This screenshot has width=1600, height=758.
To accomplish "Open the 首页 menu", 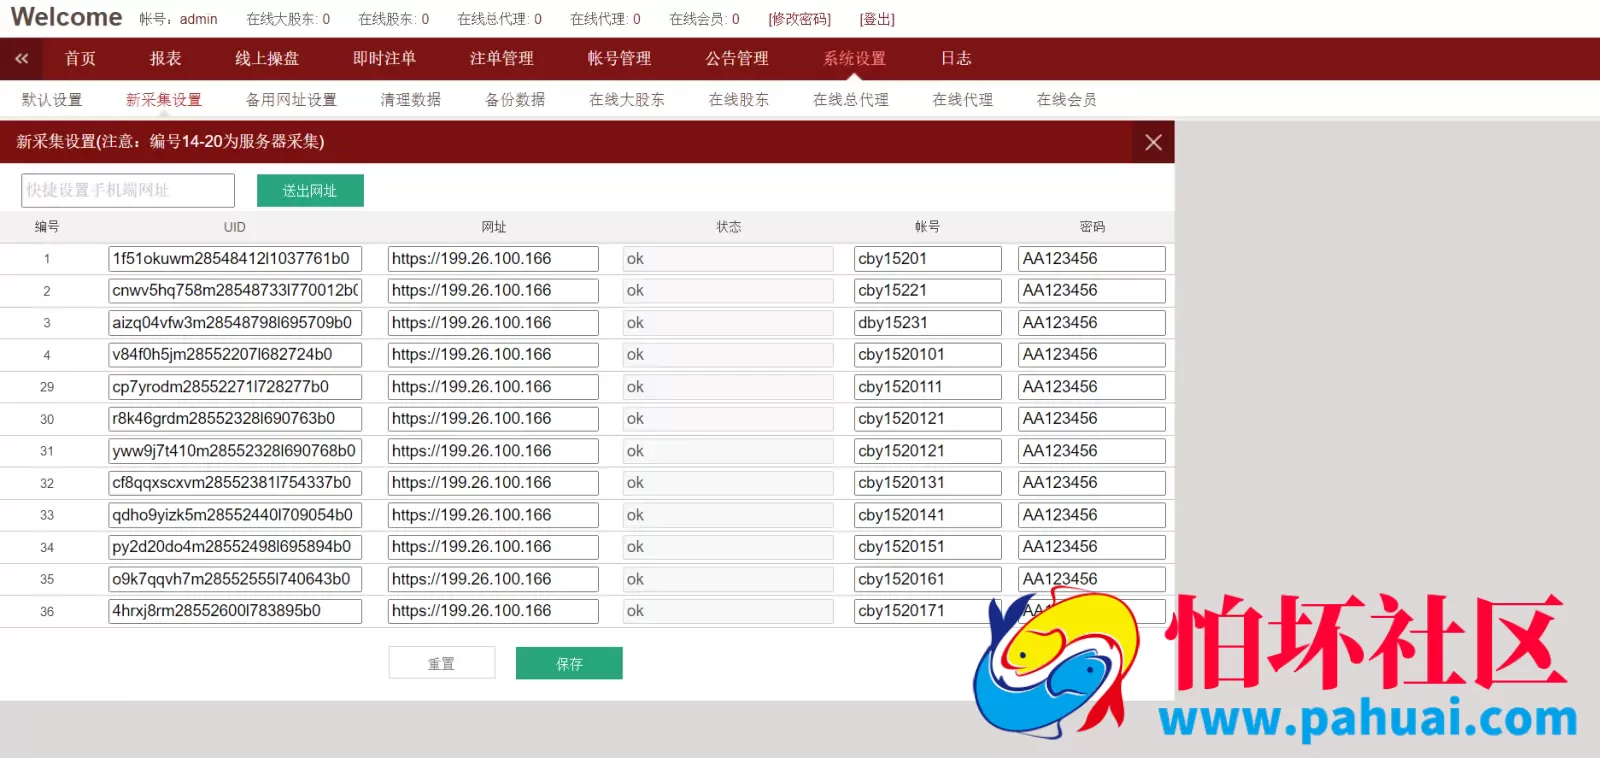I will [x=80, y=59].
